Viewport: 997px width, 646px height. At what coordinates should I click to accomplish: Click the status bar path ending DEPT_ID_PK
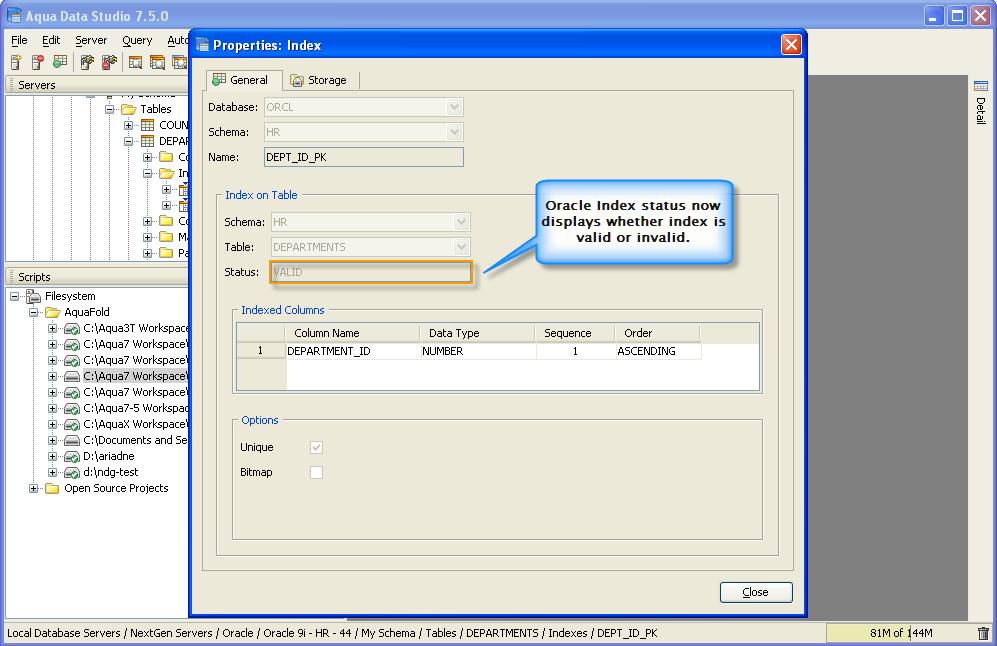tap(332, 633)
